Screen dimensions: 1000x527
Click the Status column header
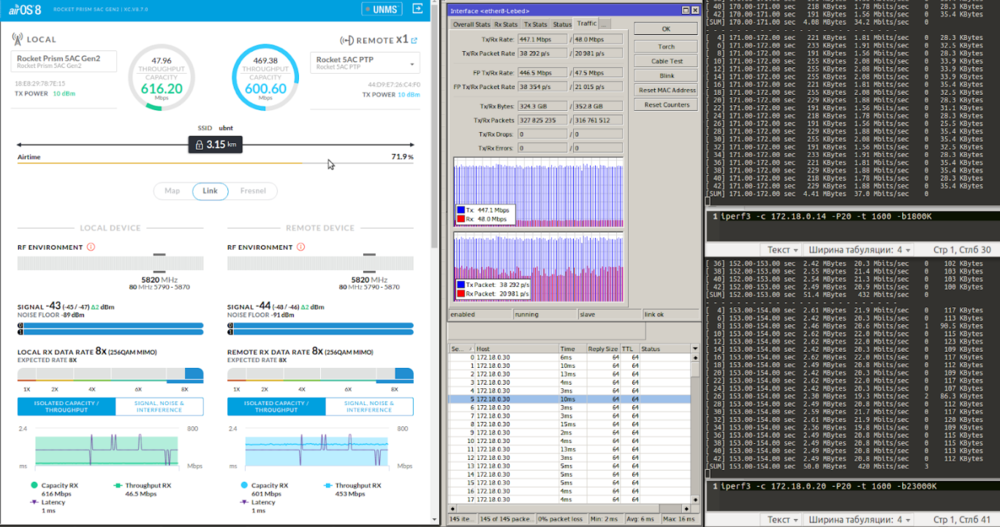coord(664,349)
